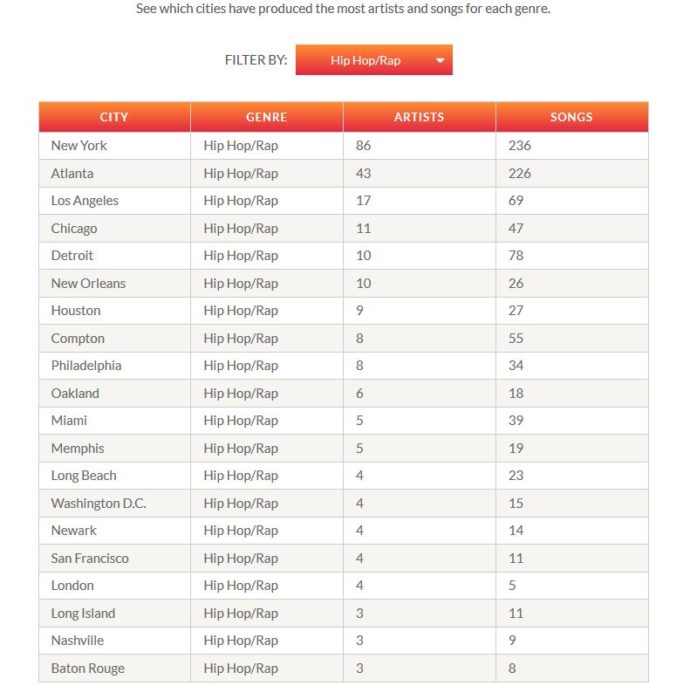This screenshot has width=690, height=686.
Task: Click the New Orleans city cell
Action: [114, 283]
